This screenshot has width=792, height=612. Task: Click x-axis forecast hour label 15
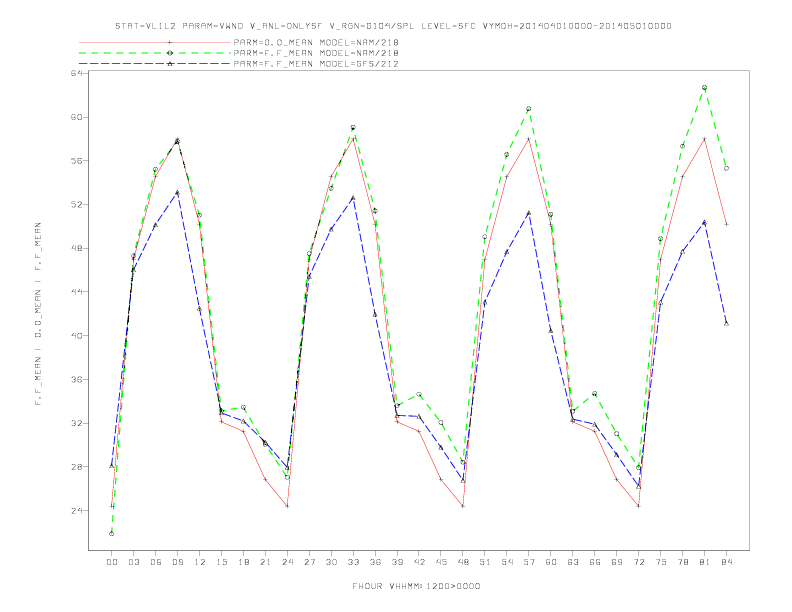(221, 562)
